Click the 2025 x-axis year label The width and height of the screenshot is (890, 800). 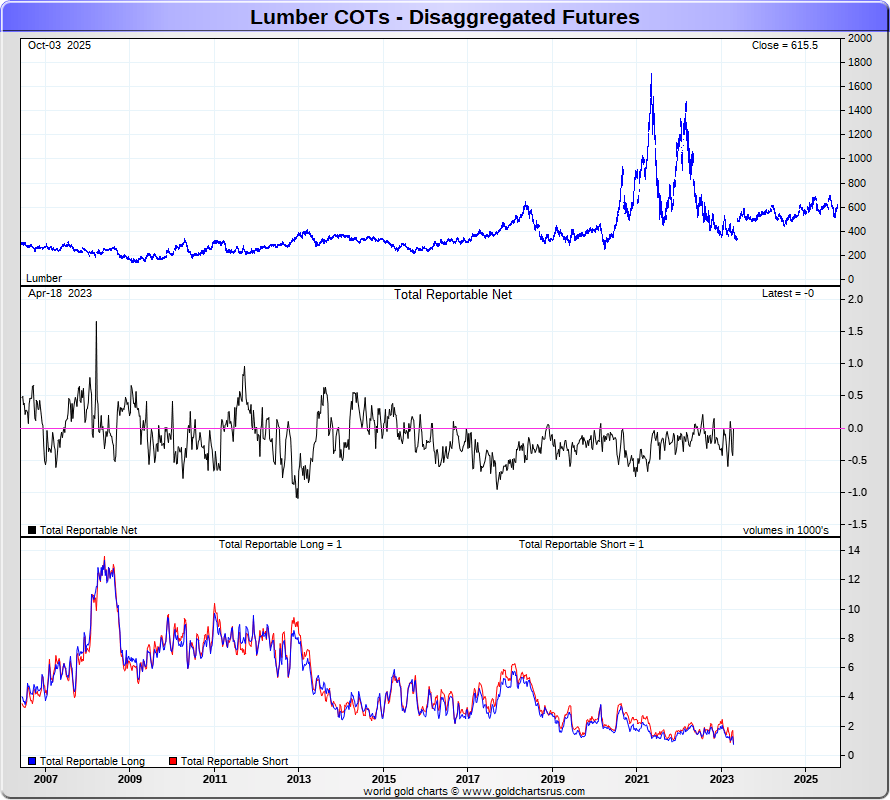805,779
